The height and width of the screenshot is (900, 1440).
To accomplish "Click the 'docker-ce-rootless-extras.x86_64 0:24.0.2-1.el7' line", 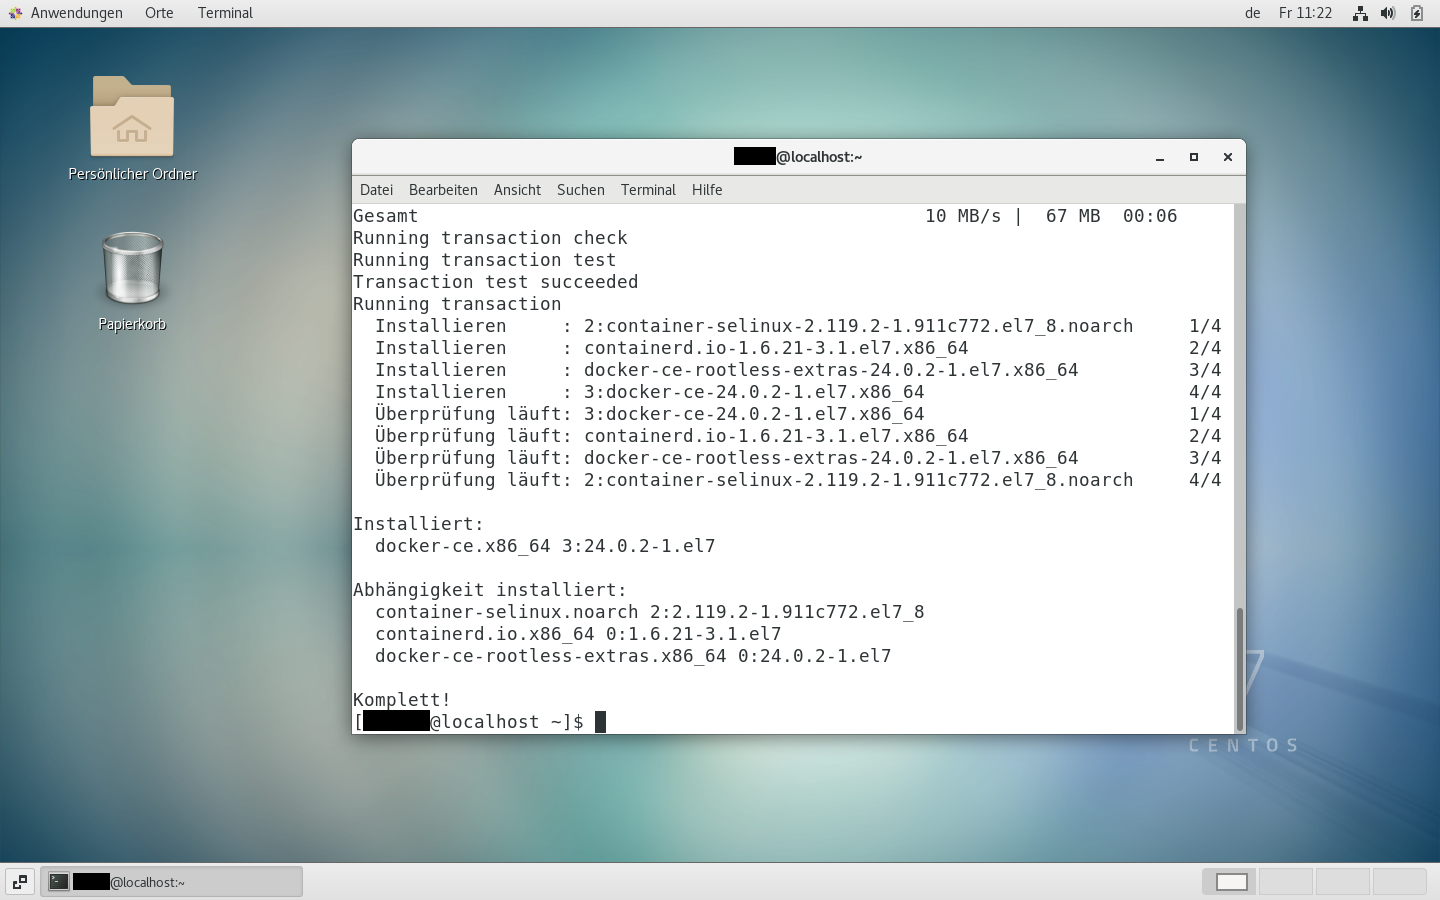I will 633,656.
